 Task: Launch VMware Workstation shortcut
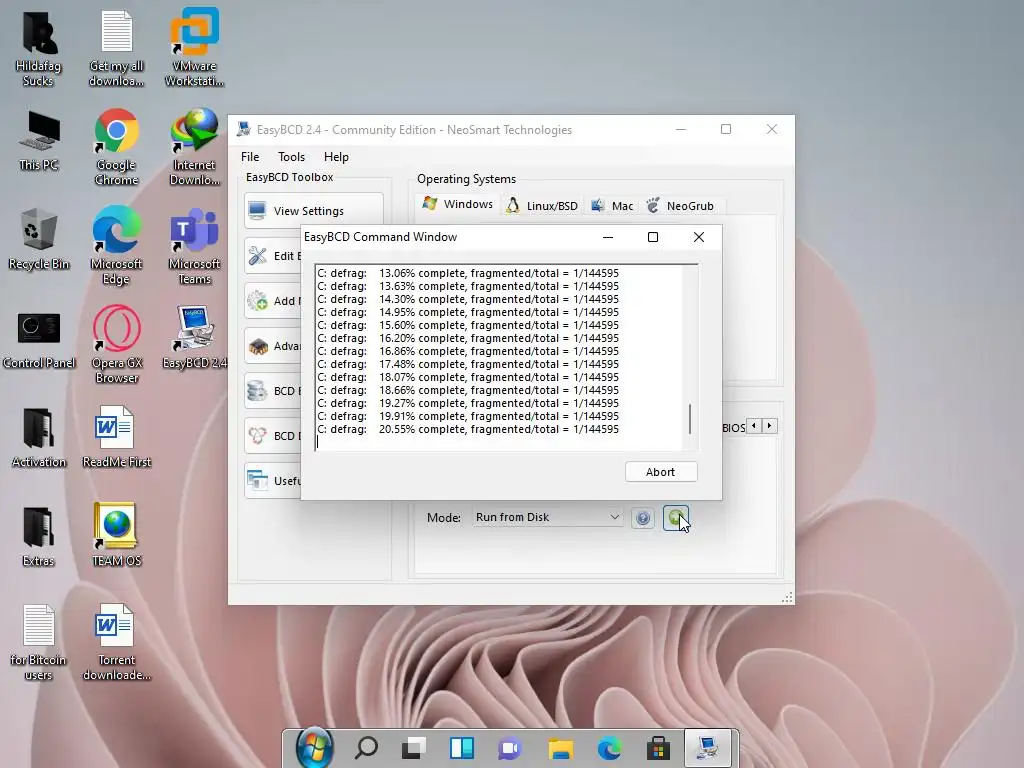[x=195, y=47]
